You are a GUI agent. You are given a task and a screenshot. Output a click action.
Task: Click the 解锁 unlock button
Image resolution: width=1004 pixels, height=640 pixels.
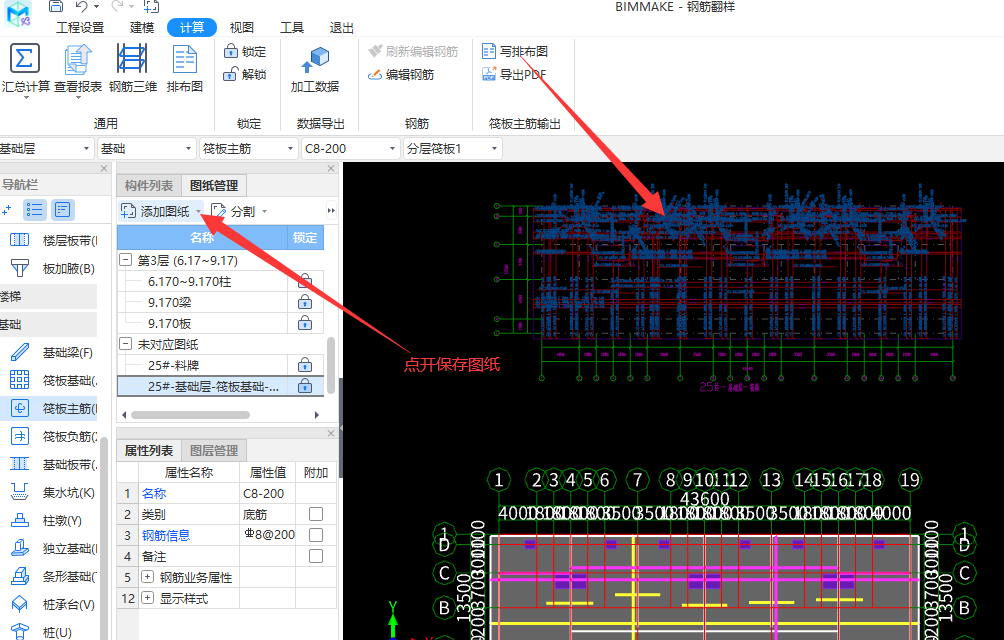click(x=245, y=74)
